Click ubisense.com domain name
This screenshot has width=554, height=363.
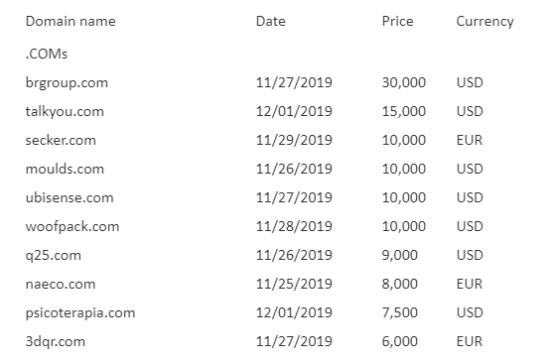tap(69, 198)
